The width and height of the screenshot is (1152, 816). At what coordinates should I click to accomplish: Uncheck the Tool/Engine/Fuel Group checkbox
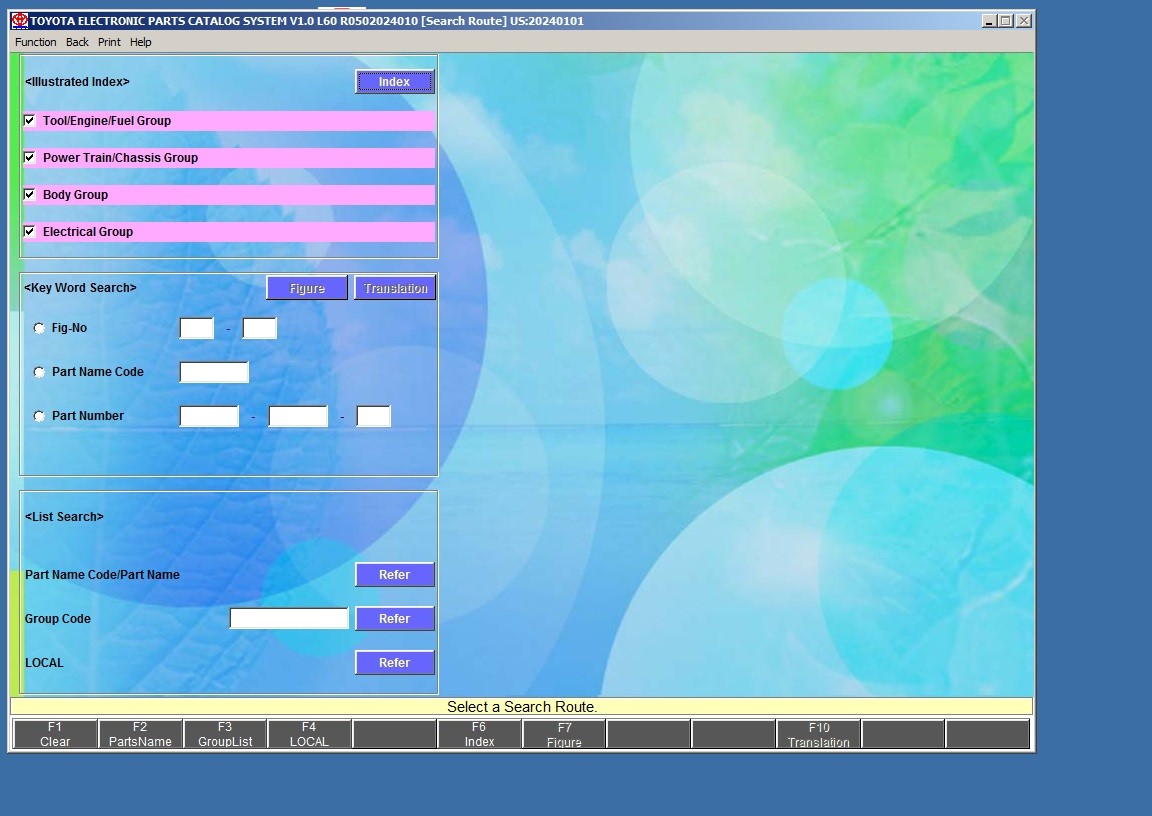(x=29, y=120)
